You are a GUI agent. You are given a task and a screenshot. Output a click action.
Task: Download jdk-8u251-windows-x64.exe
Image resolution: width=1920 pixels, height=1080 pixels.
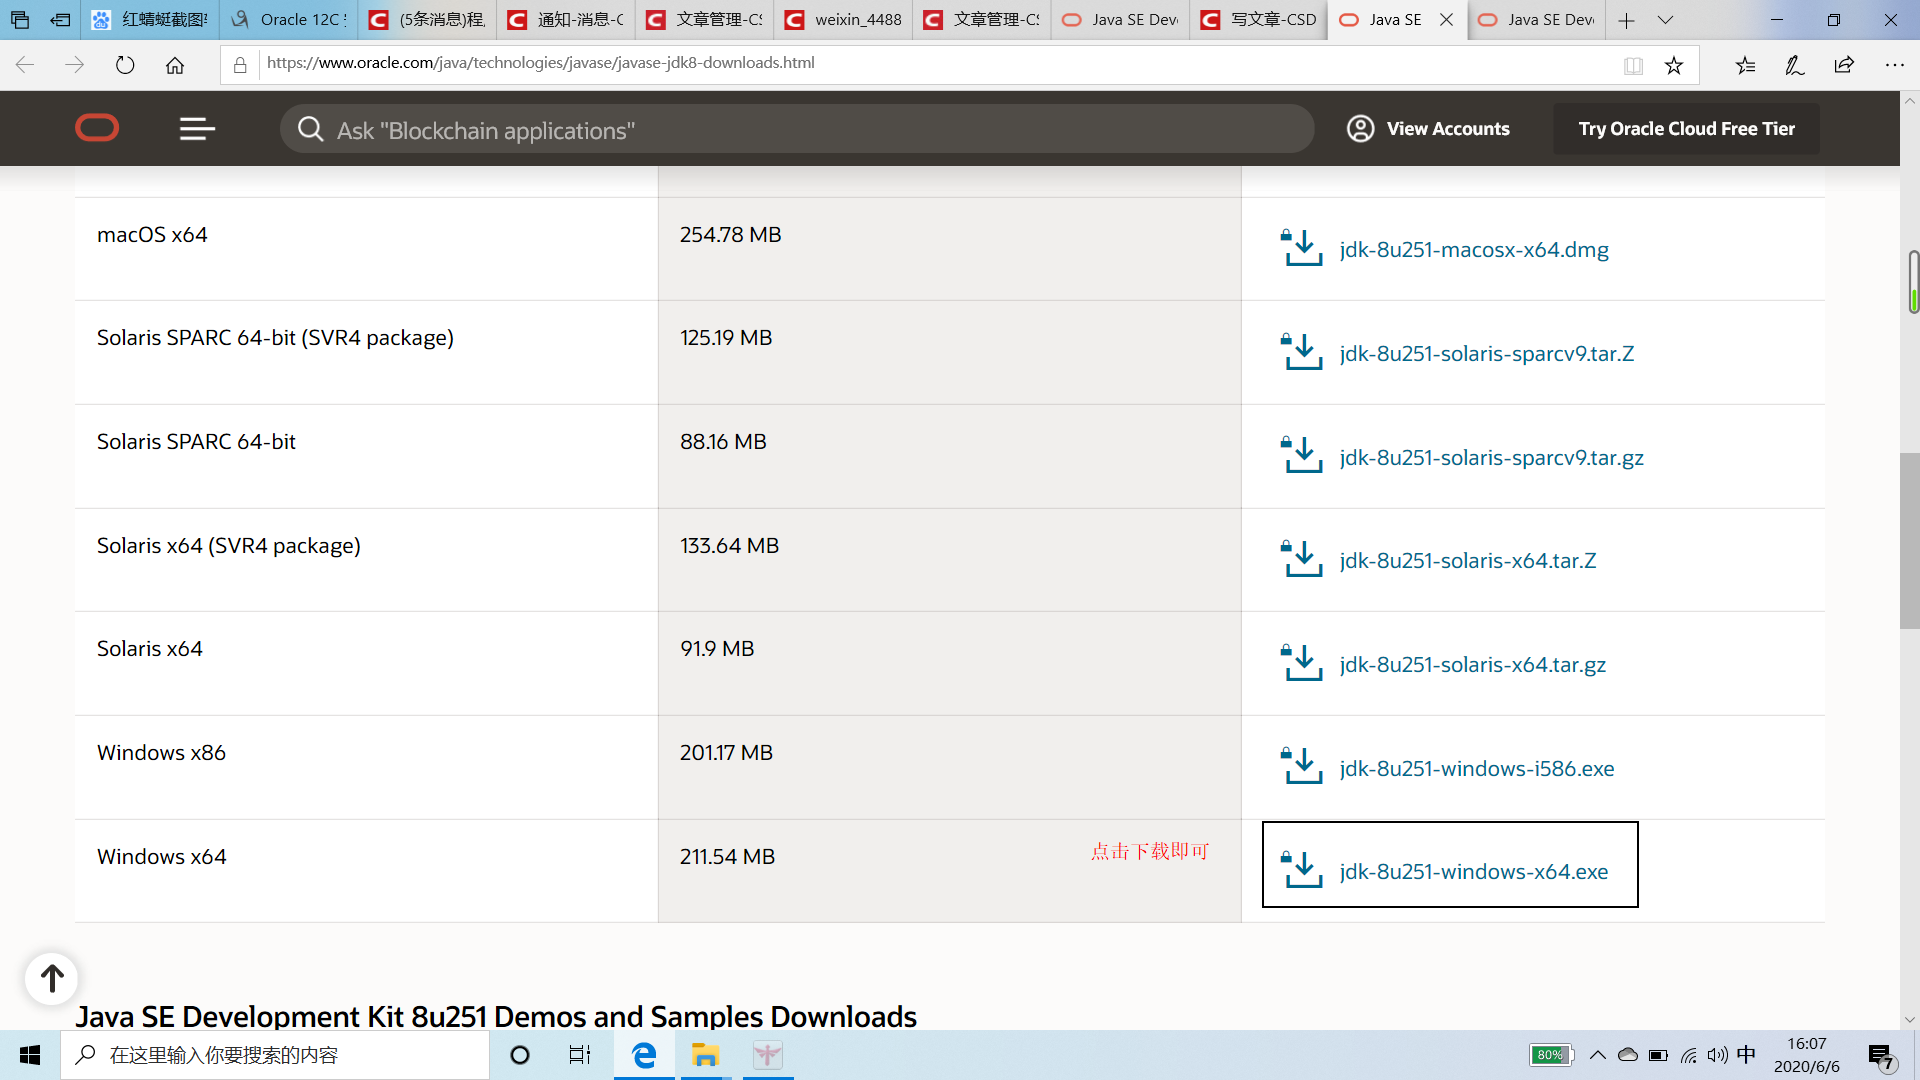[1473, 871]
